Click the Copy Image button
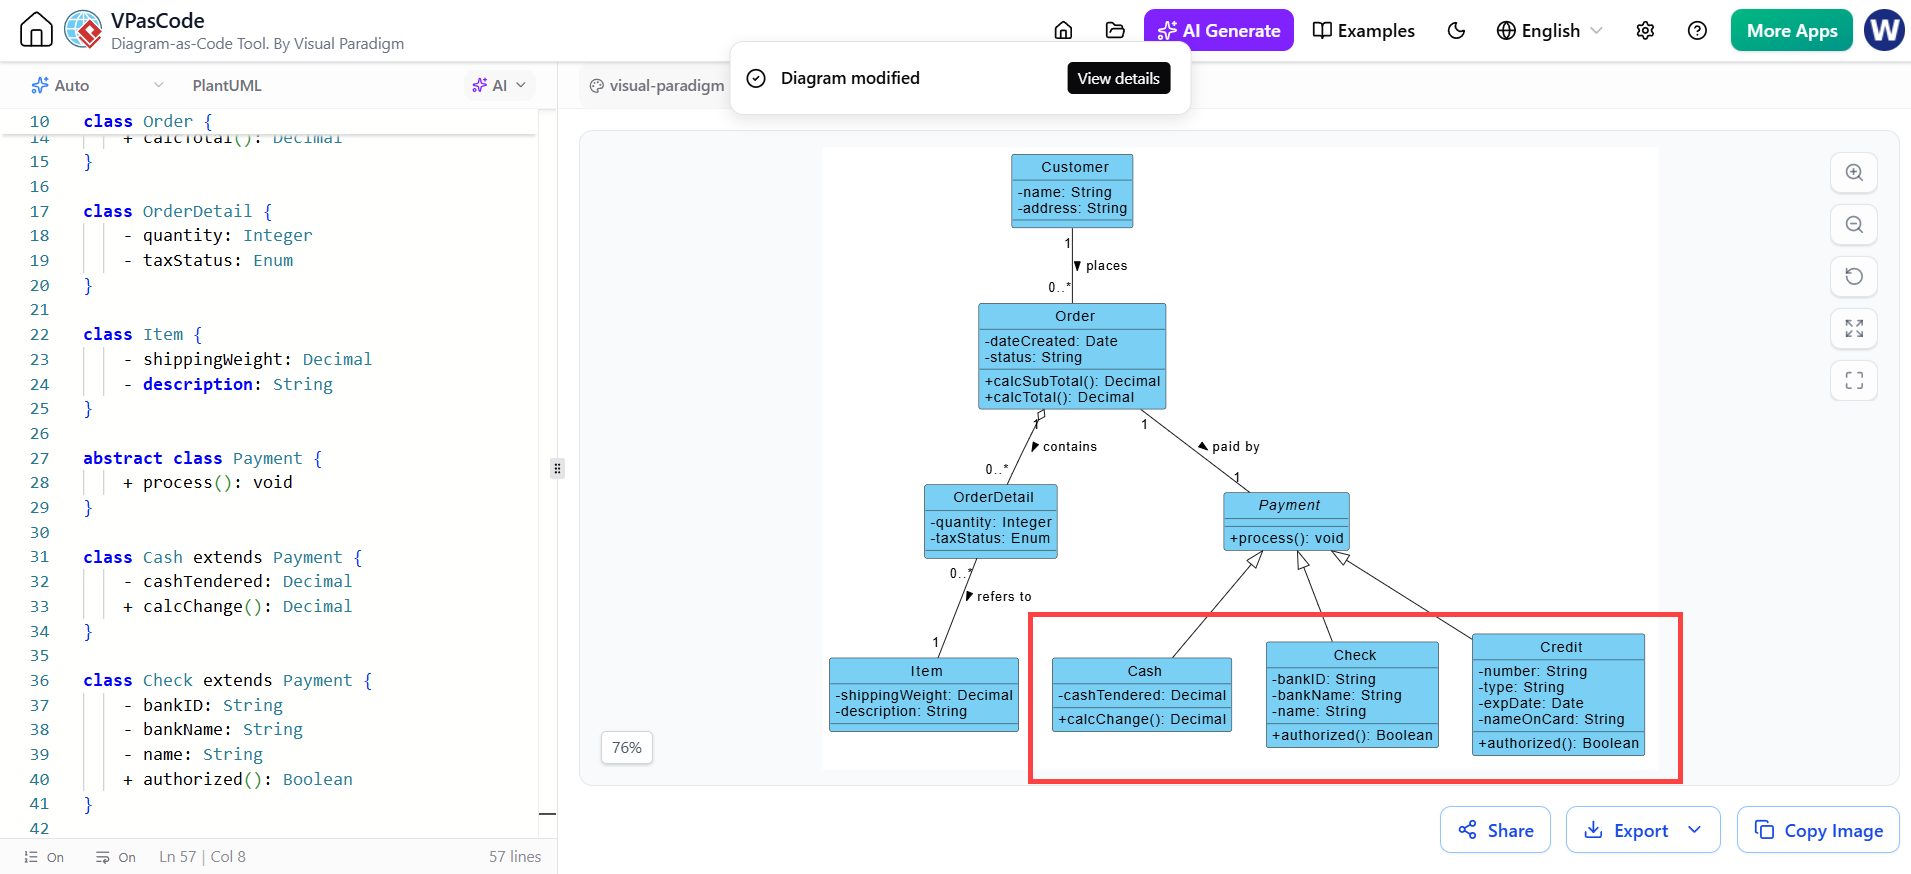 (x=1818, y=830)
